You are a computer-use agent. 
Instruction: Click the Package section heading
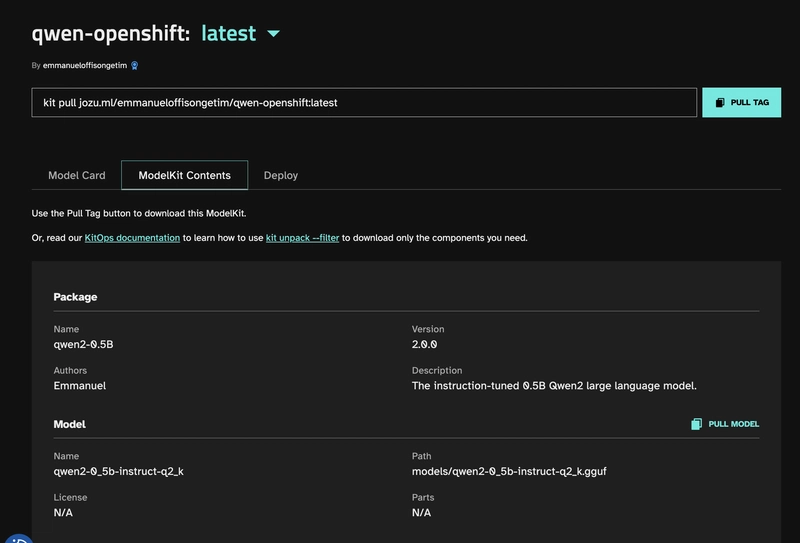click(x=76, y=297)
